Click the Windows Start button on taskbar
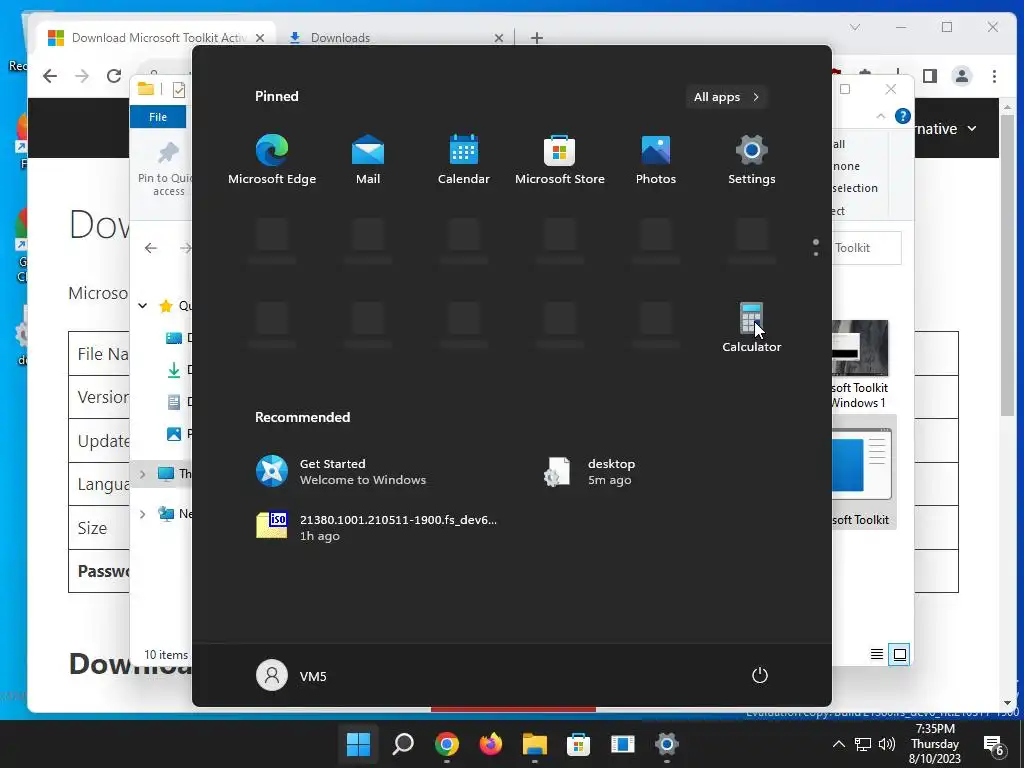This screenshot has width=1024, height=768. tap(358, 744)
